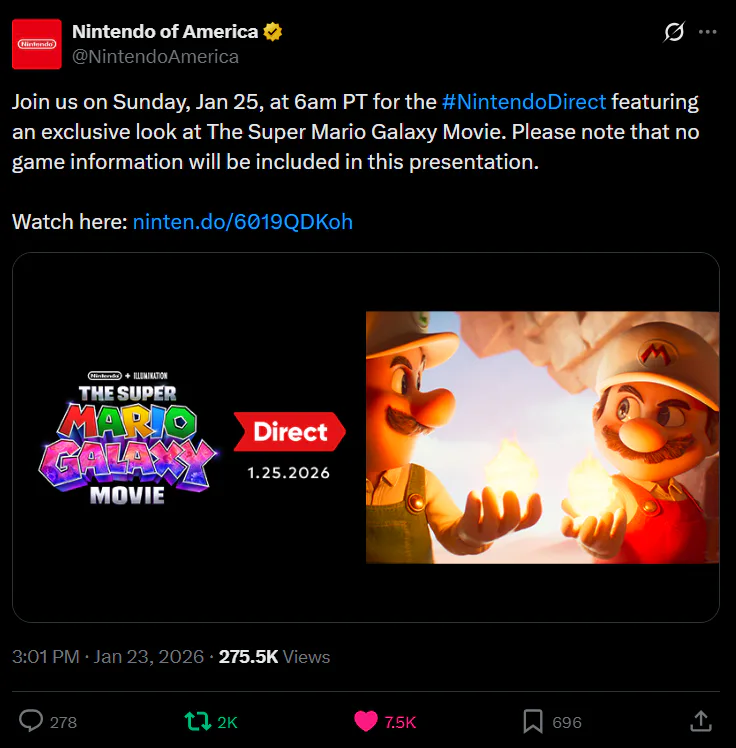Click the 278 replies count
The image size is (736, 748).
pos(63,722)
